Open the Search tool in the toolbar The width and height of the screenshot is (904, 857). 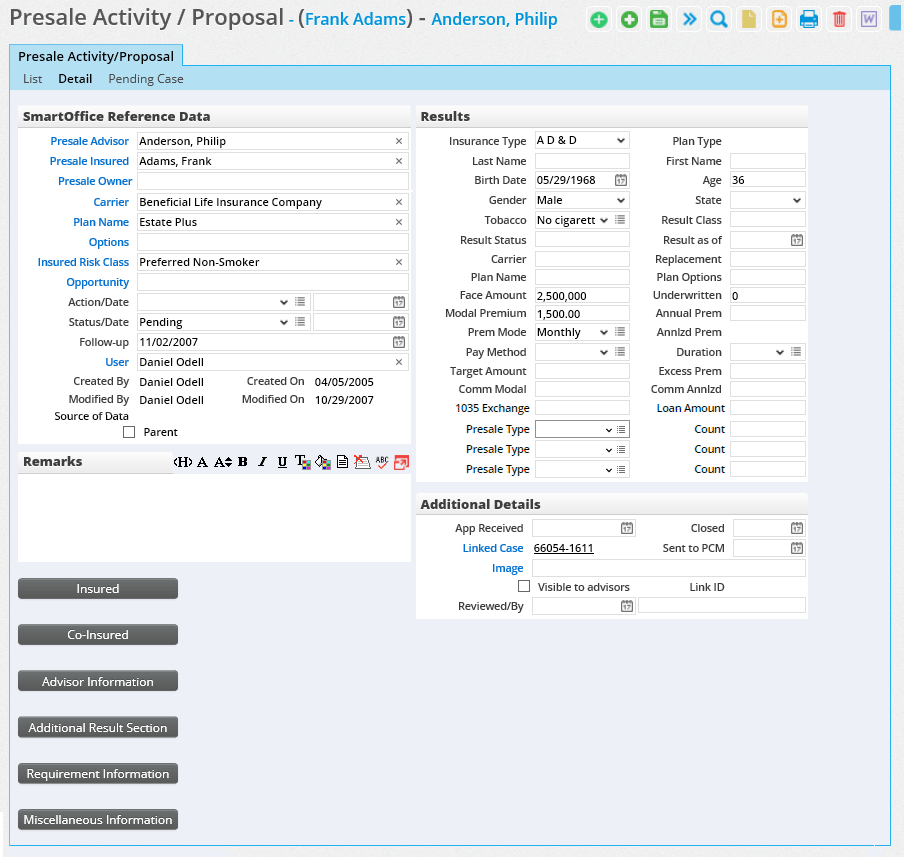coord(719,18)
